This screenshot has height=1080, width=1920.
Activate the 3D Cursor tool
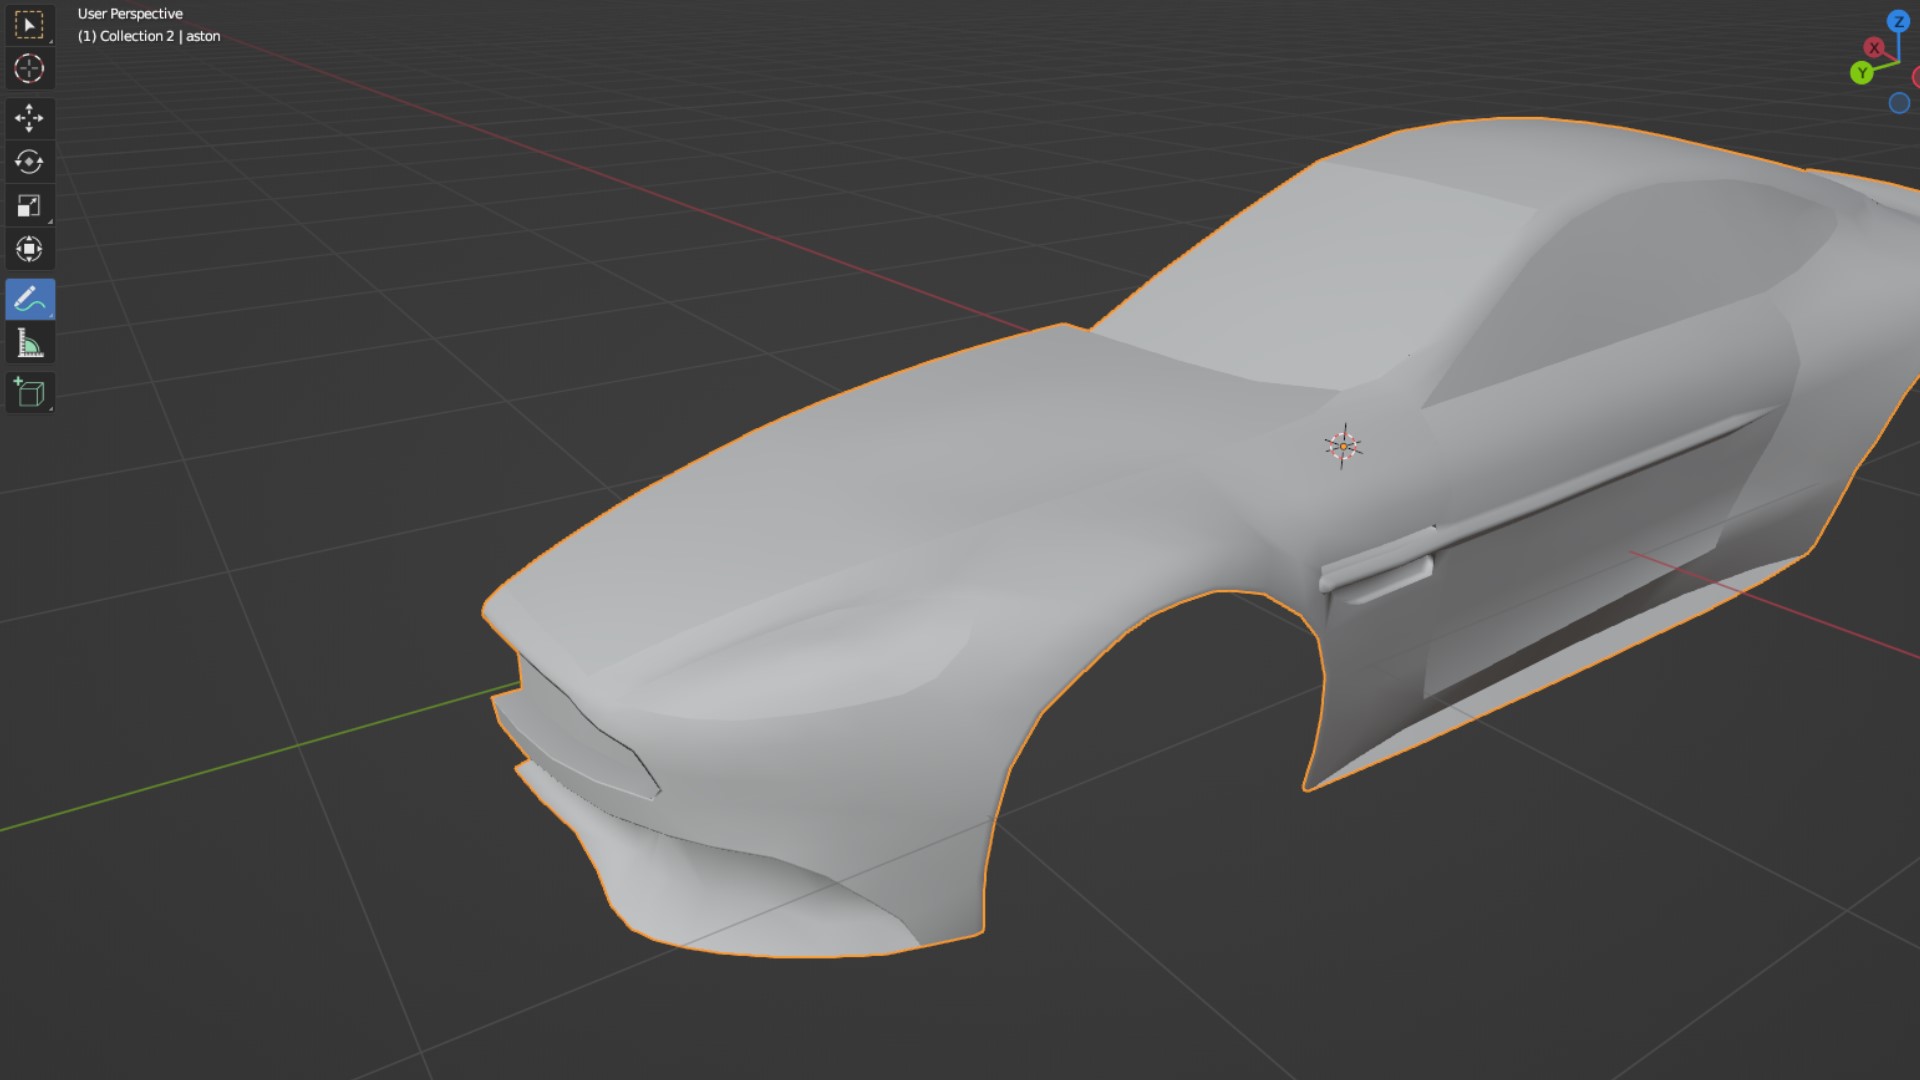coord(29,69)
